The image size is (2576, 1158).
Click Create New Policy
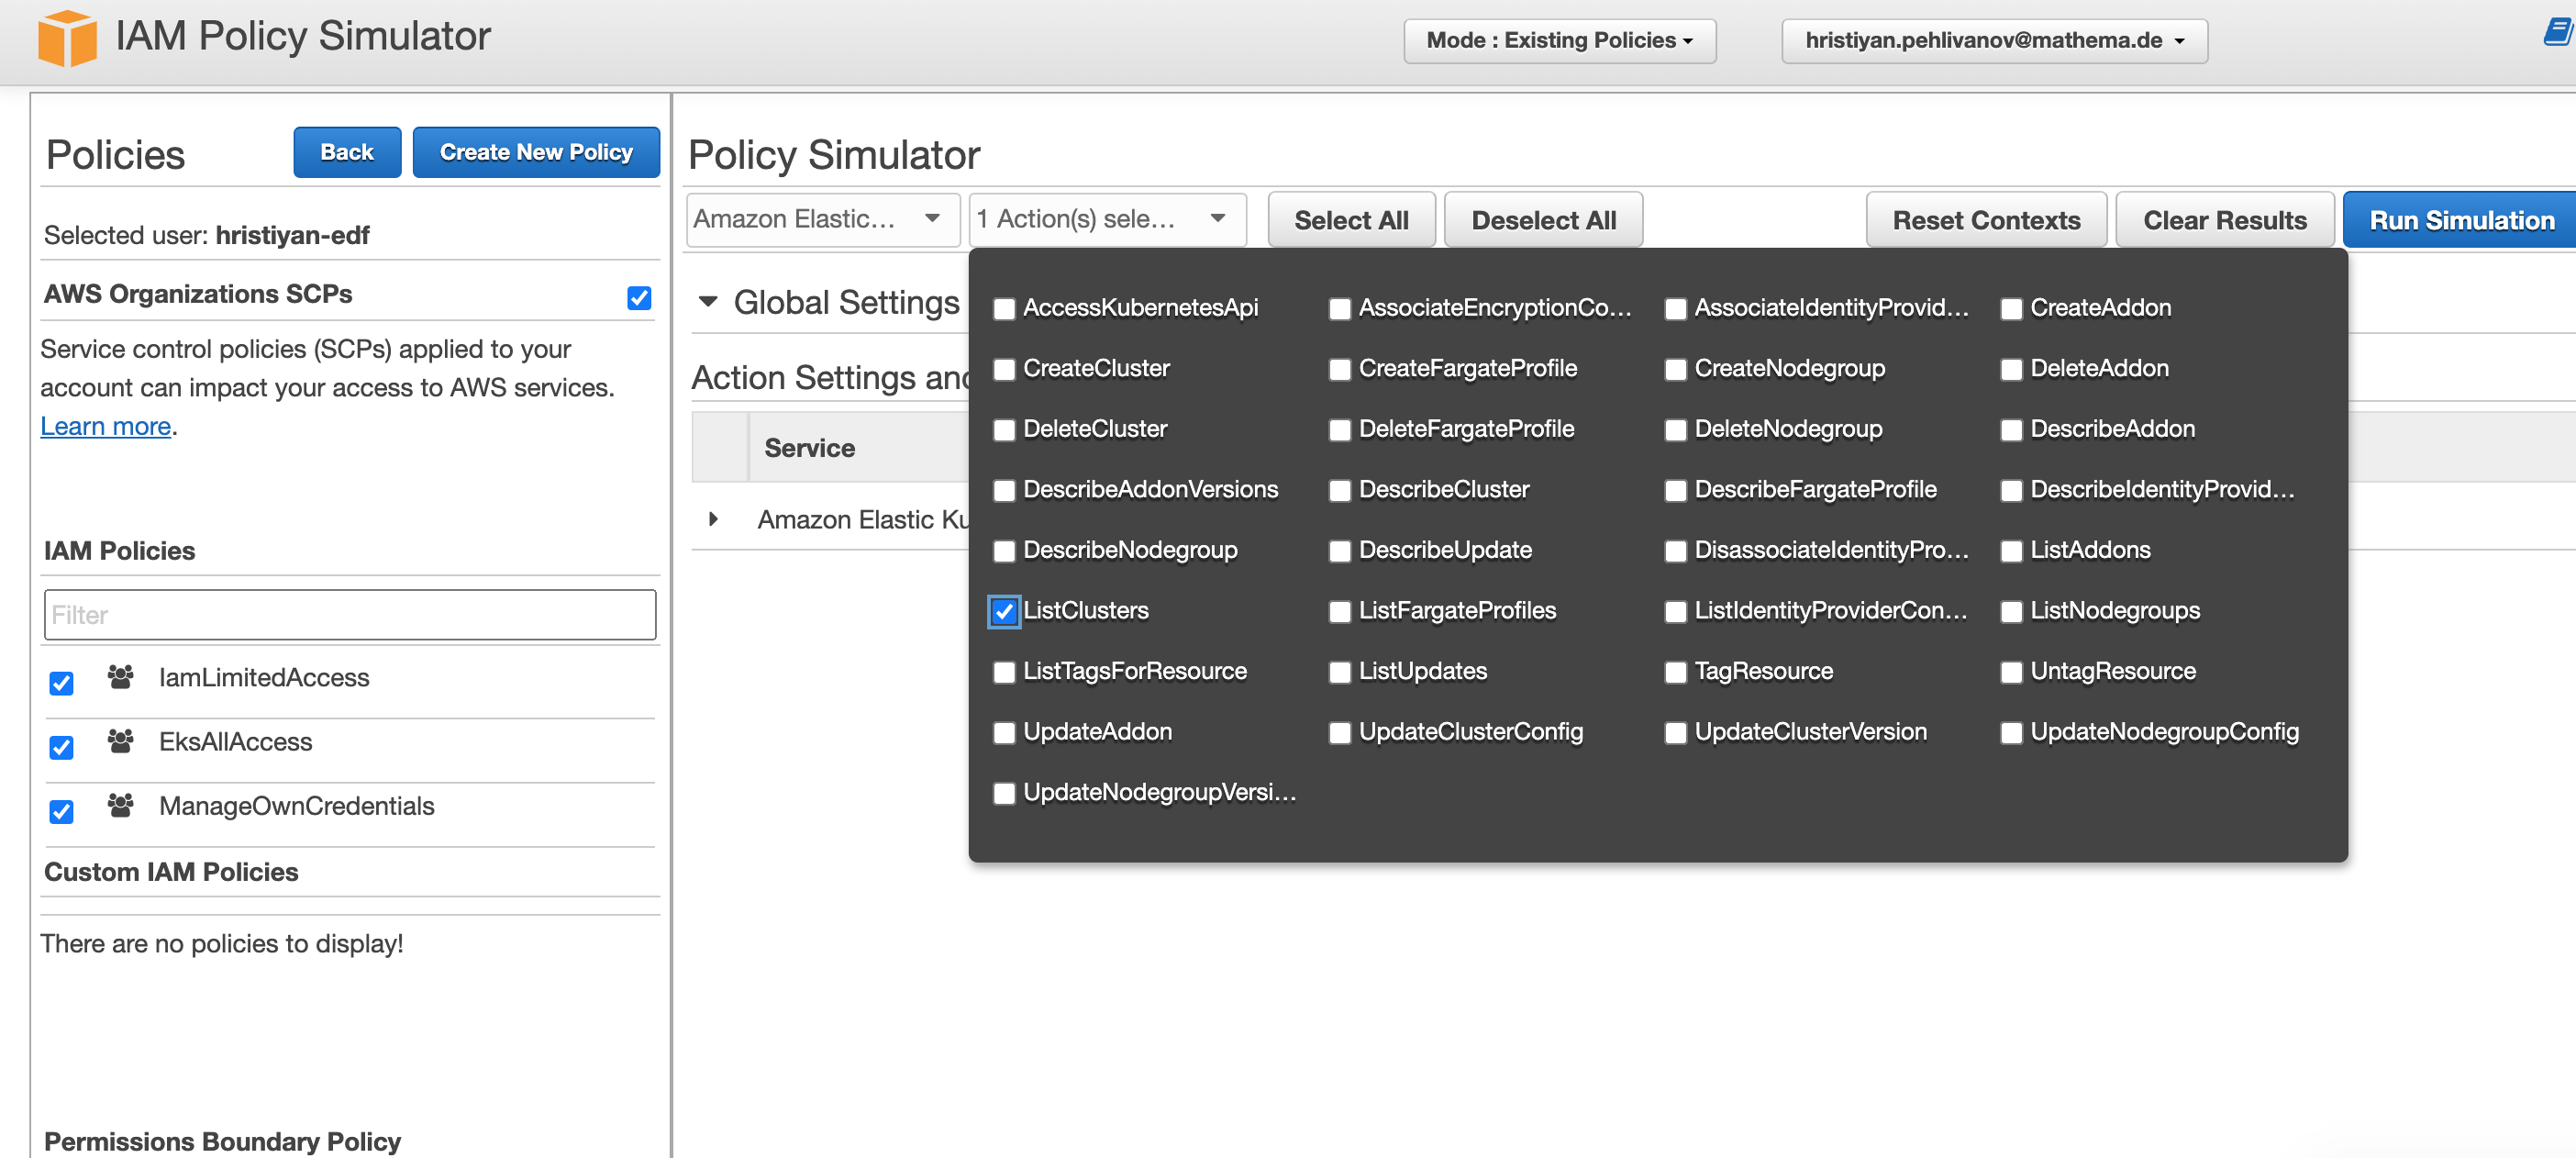point(536,152)
